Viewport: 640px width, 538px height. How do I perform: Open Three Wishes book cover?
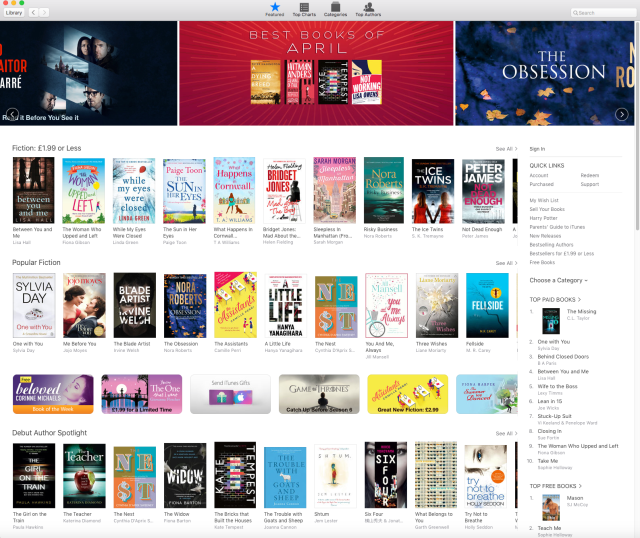click(x=437, y=305)
